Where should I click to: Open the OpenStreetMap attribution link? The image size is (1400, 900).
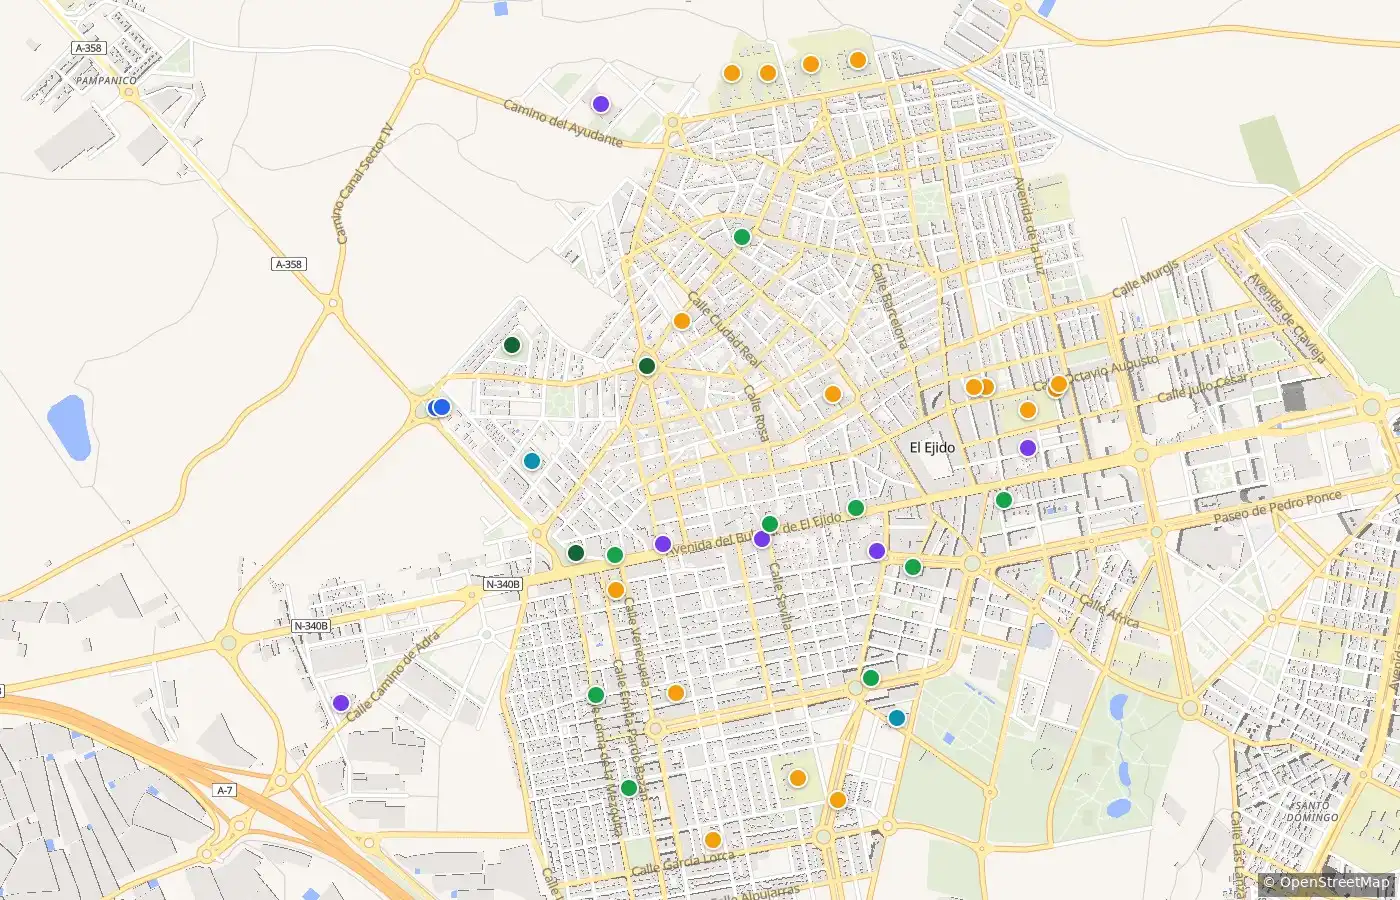1334,882
